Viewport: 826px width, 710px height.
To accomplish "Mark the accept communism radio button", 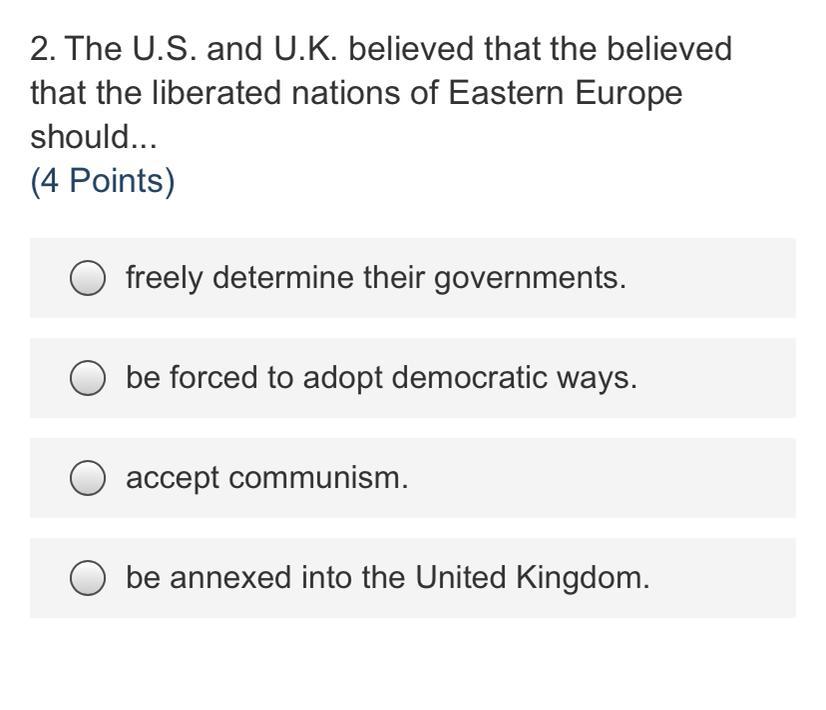I will (87, 478).
